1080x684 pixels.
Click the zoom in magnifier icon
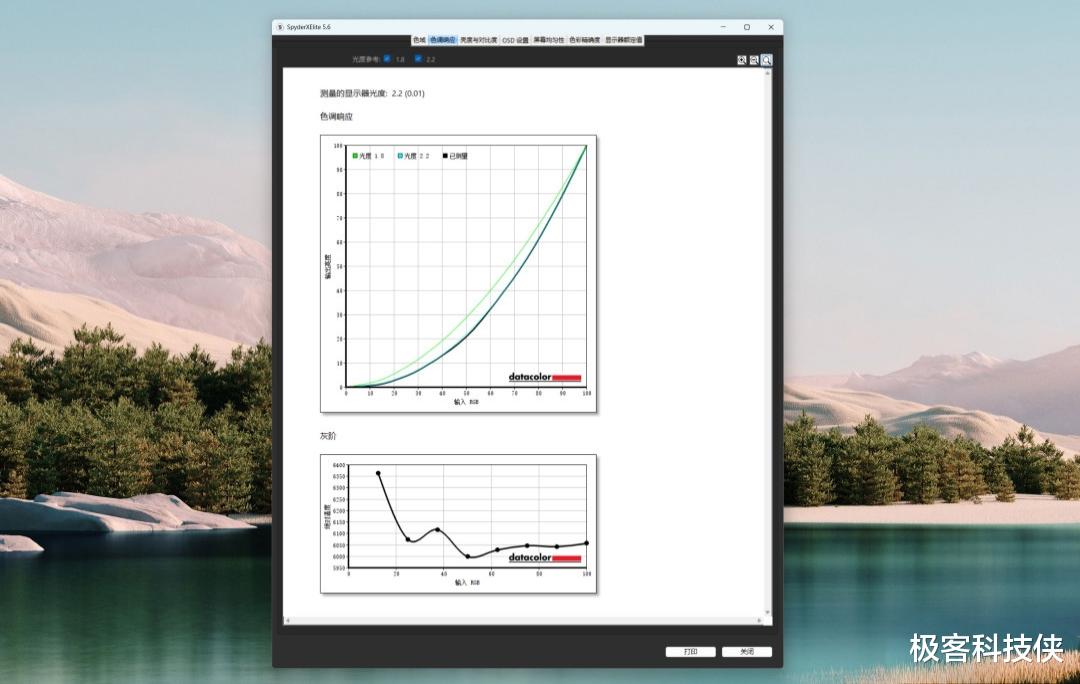(742, 60)
